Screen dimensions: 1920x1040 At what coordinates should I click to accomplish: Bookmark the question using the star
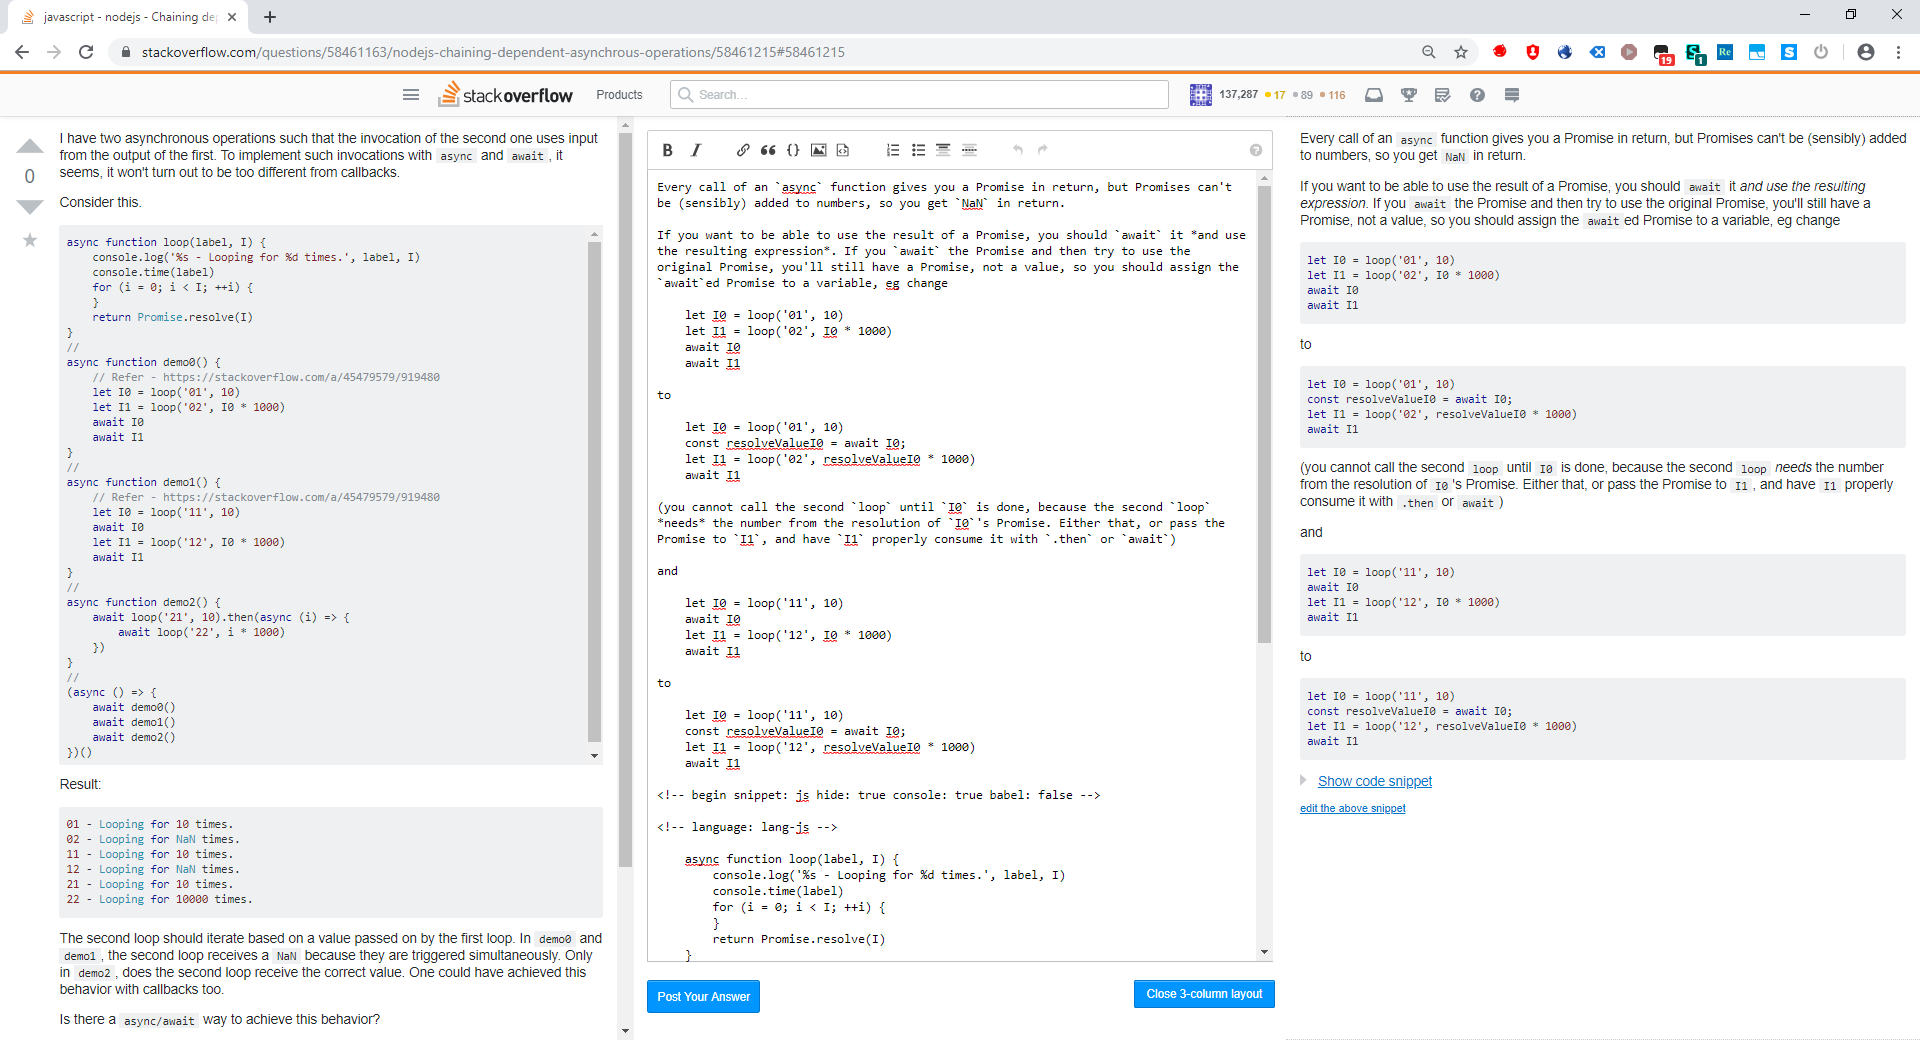click(30, 240)
